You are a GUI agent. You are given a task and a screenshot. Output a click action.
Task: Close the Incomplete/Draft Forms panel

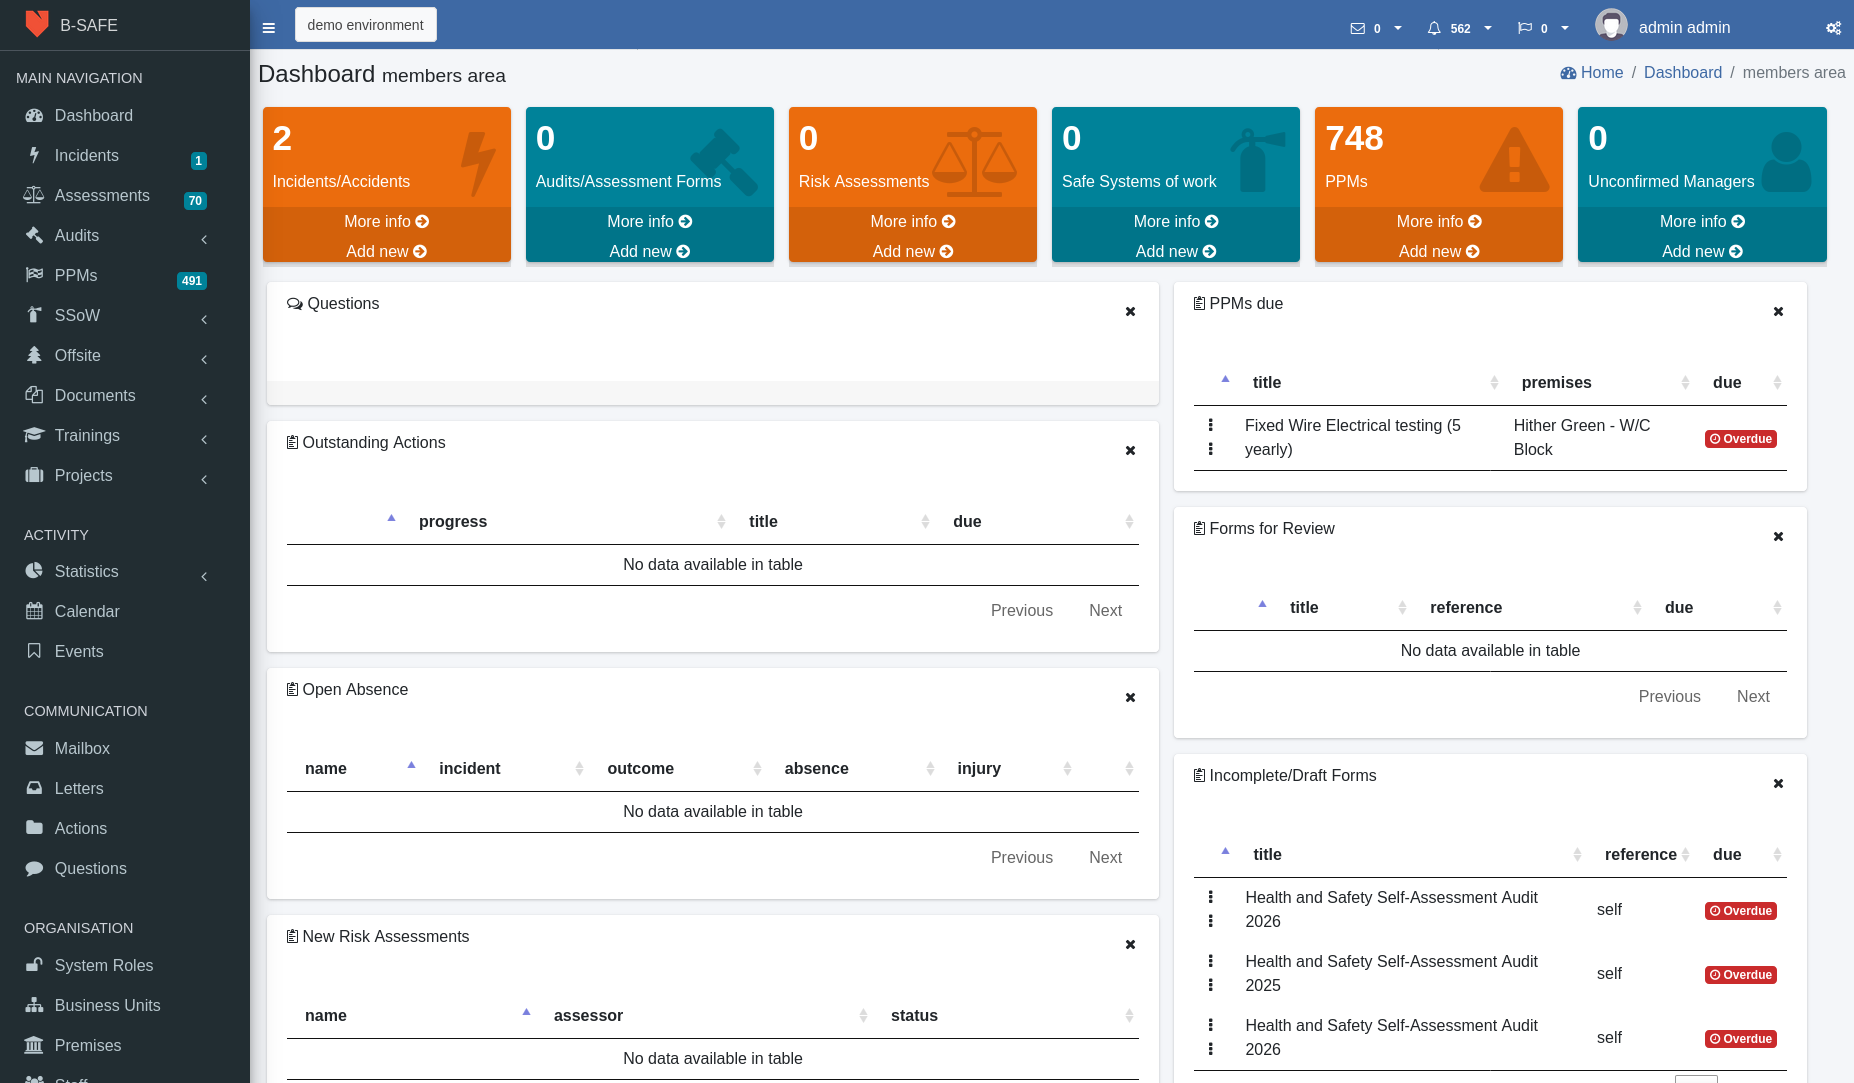[1778, 784]
